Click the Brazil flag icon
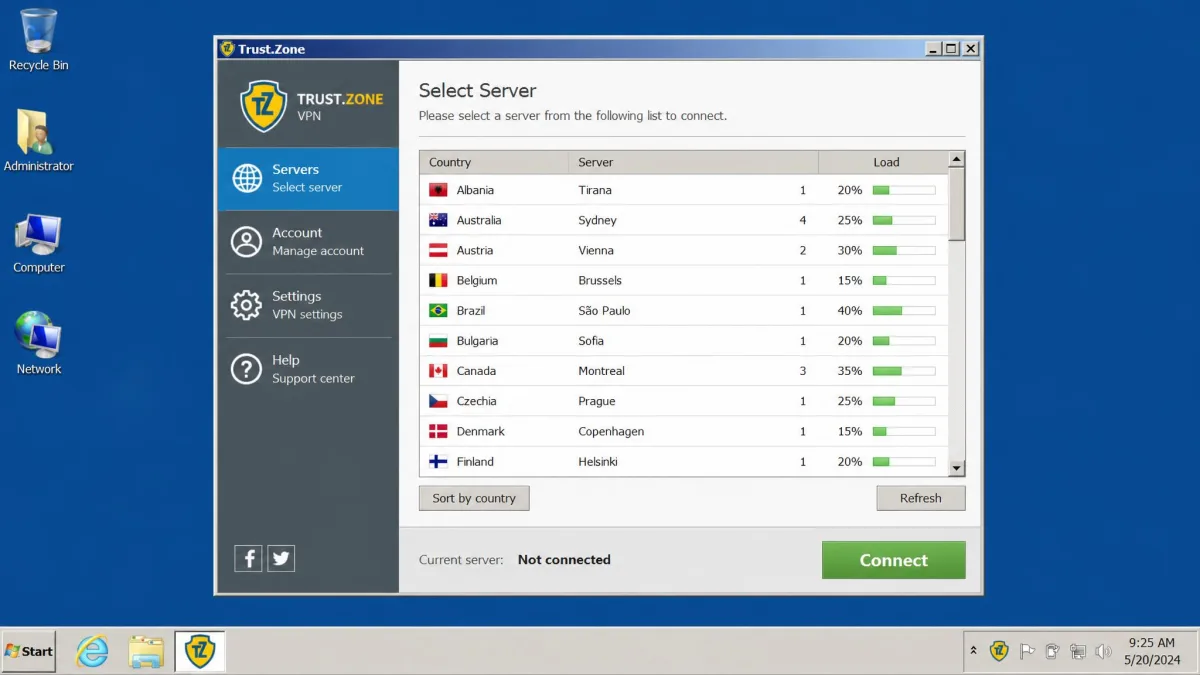The height and width of the screenshot is (675, 1200). pyautogui.click(x=438, y=310)
